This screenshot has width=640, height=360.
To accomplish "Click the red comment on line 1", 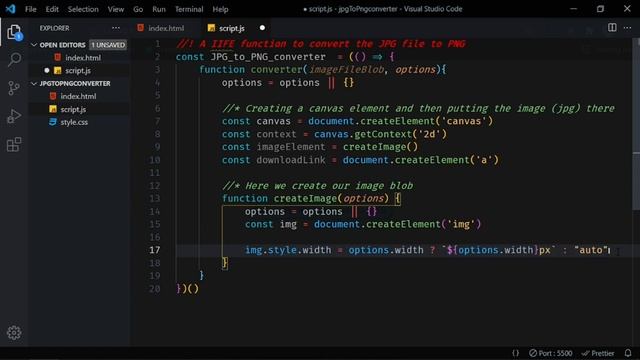I will point(320,44).
